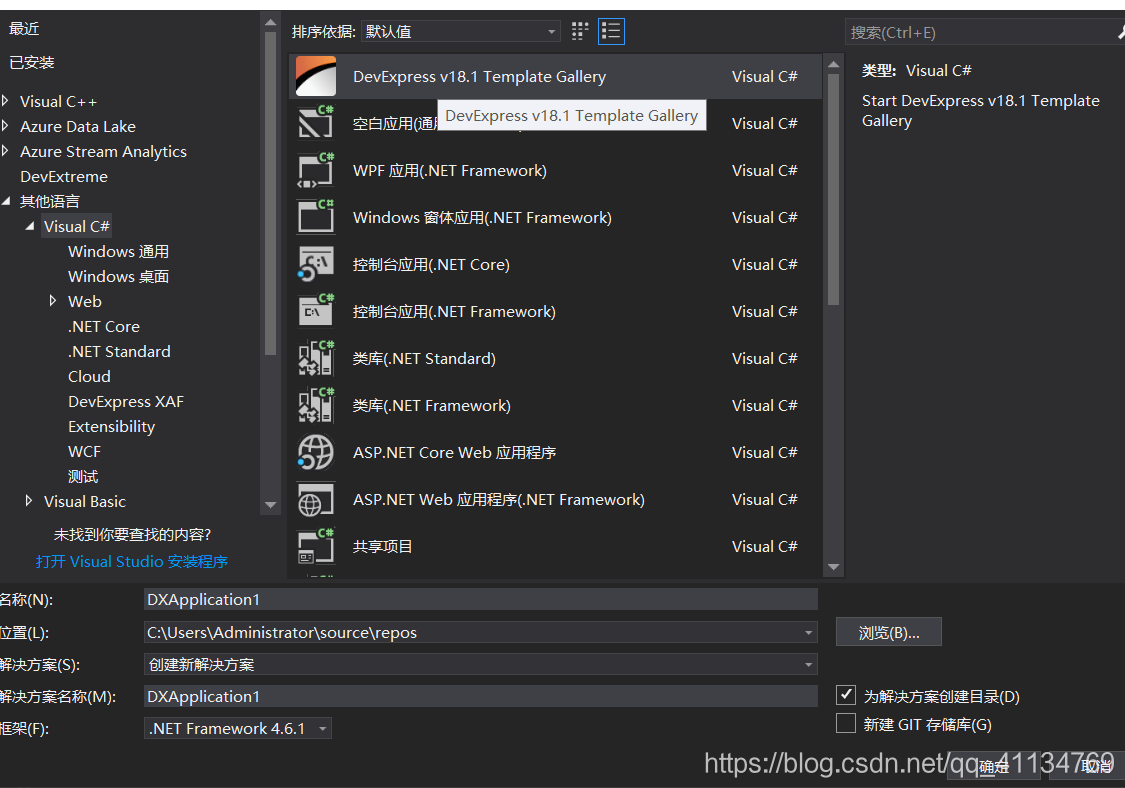Open the 解决方案 创建新解决方案 dropdown
Image resolution: width=1125 pixels, height=788 pixels.
[481, 665]
